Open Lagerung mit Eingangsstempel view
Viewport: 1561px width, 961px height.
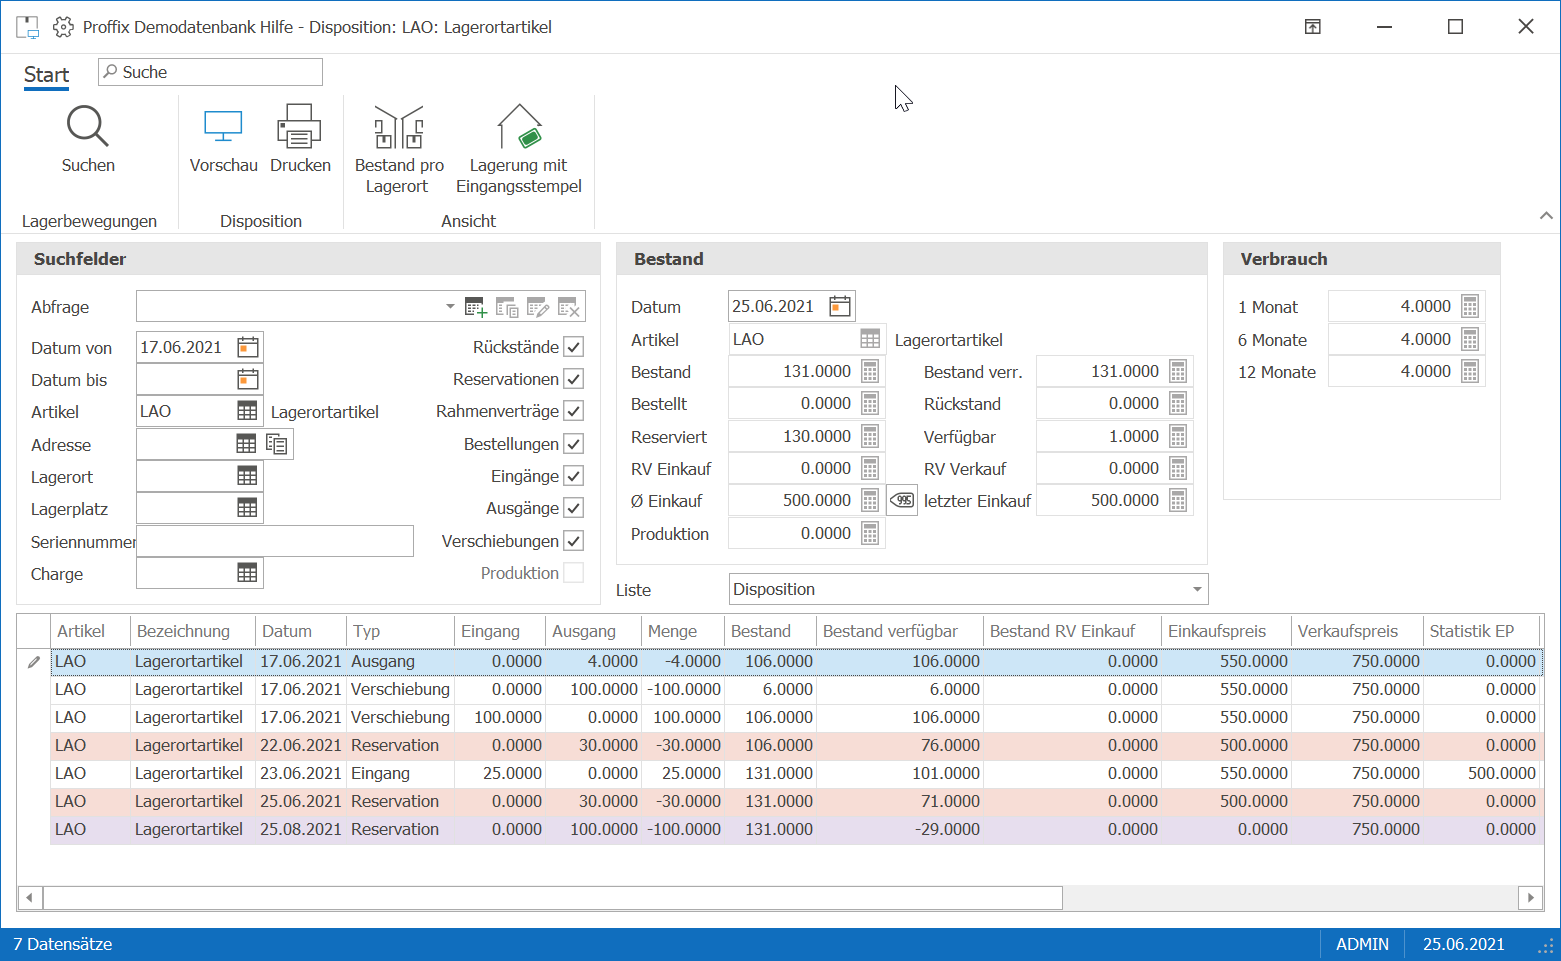pos(518,150)
